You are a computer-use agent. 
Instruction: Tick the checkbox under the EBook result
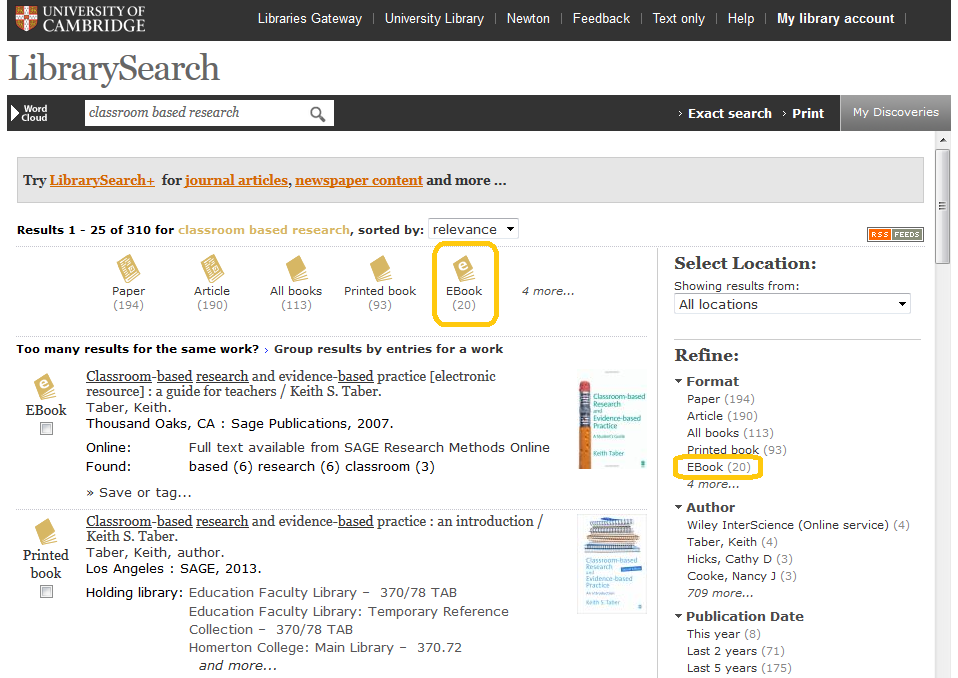tap(46, 429)
